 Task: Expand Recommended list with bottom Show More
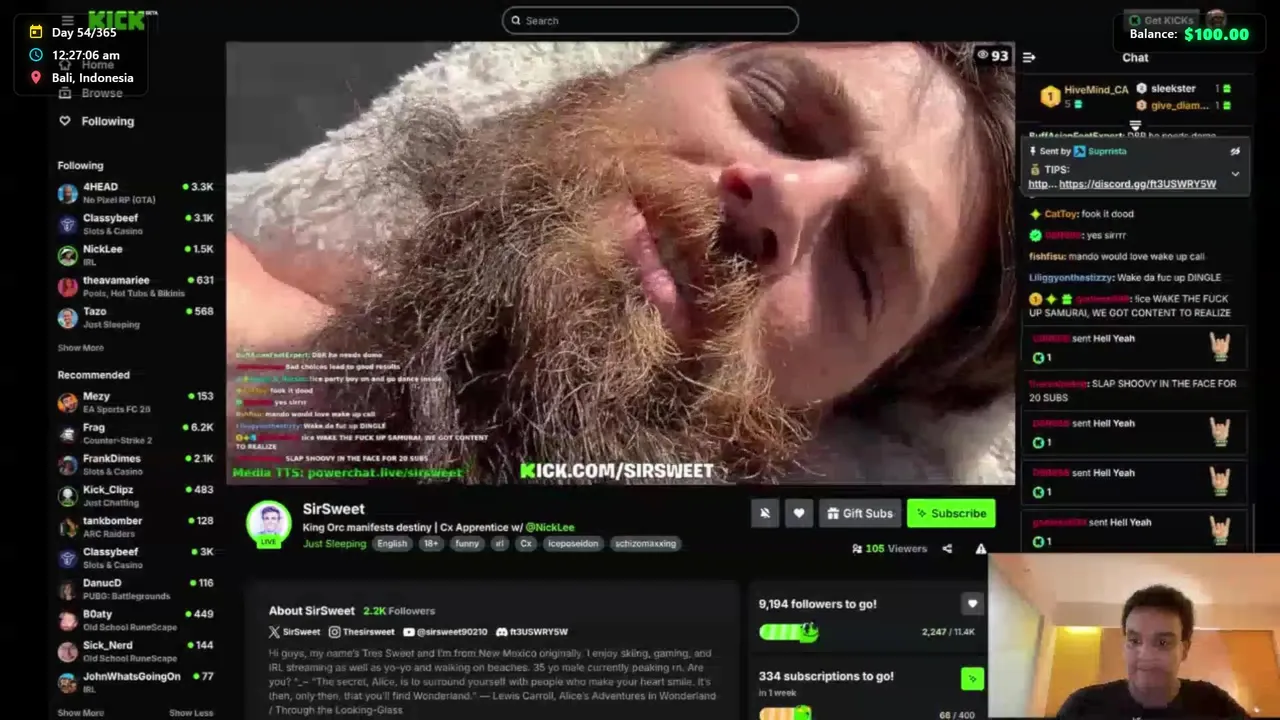(80, 713)
